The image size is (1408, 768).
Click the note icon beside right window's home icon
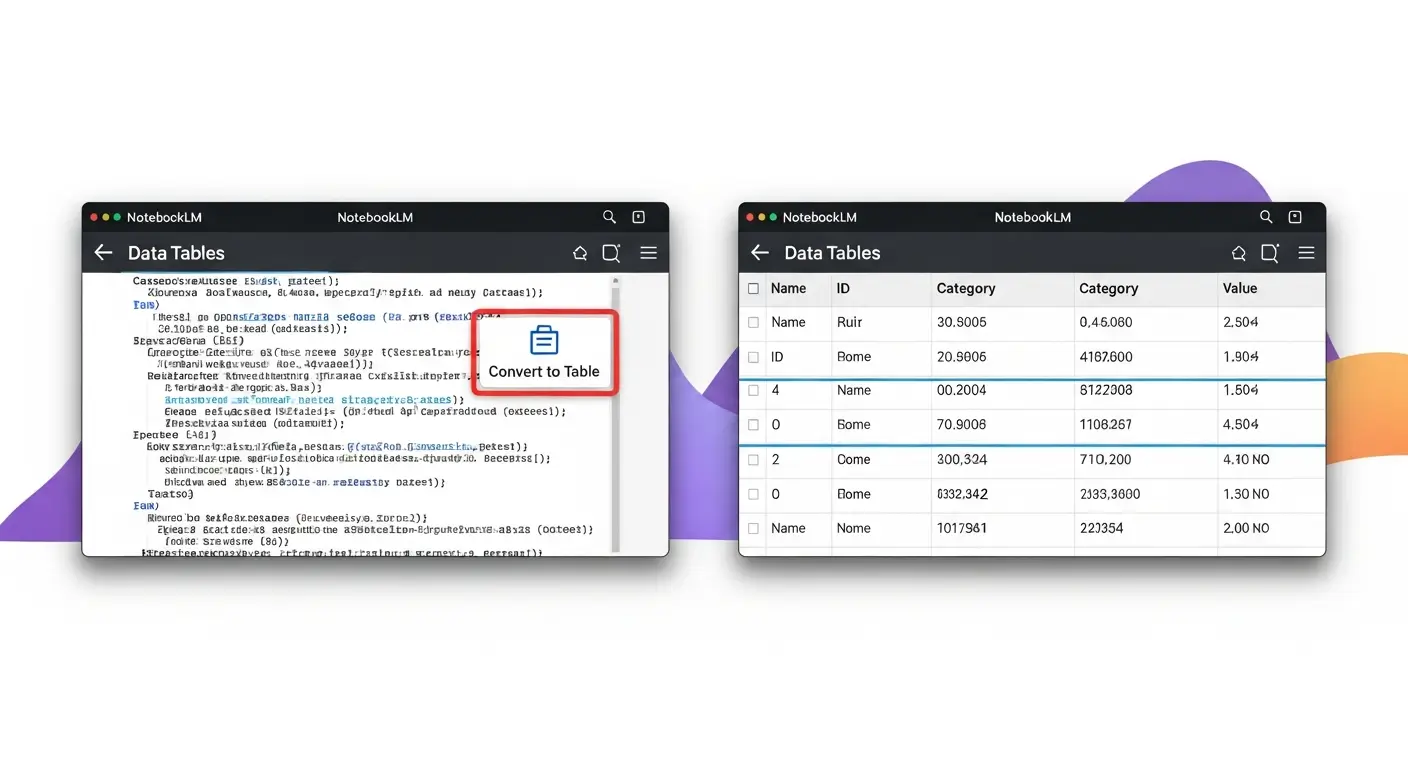(1269, 253)
